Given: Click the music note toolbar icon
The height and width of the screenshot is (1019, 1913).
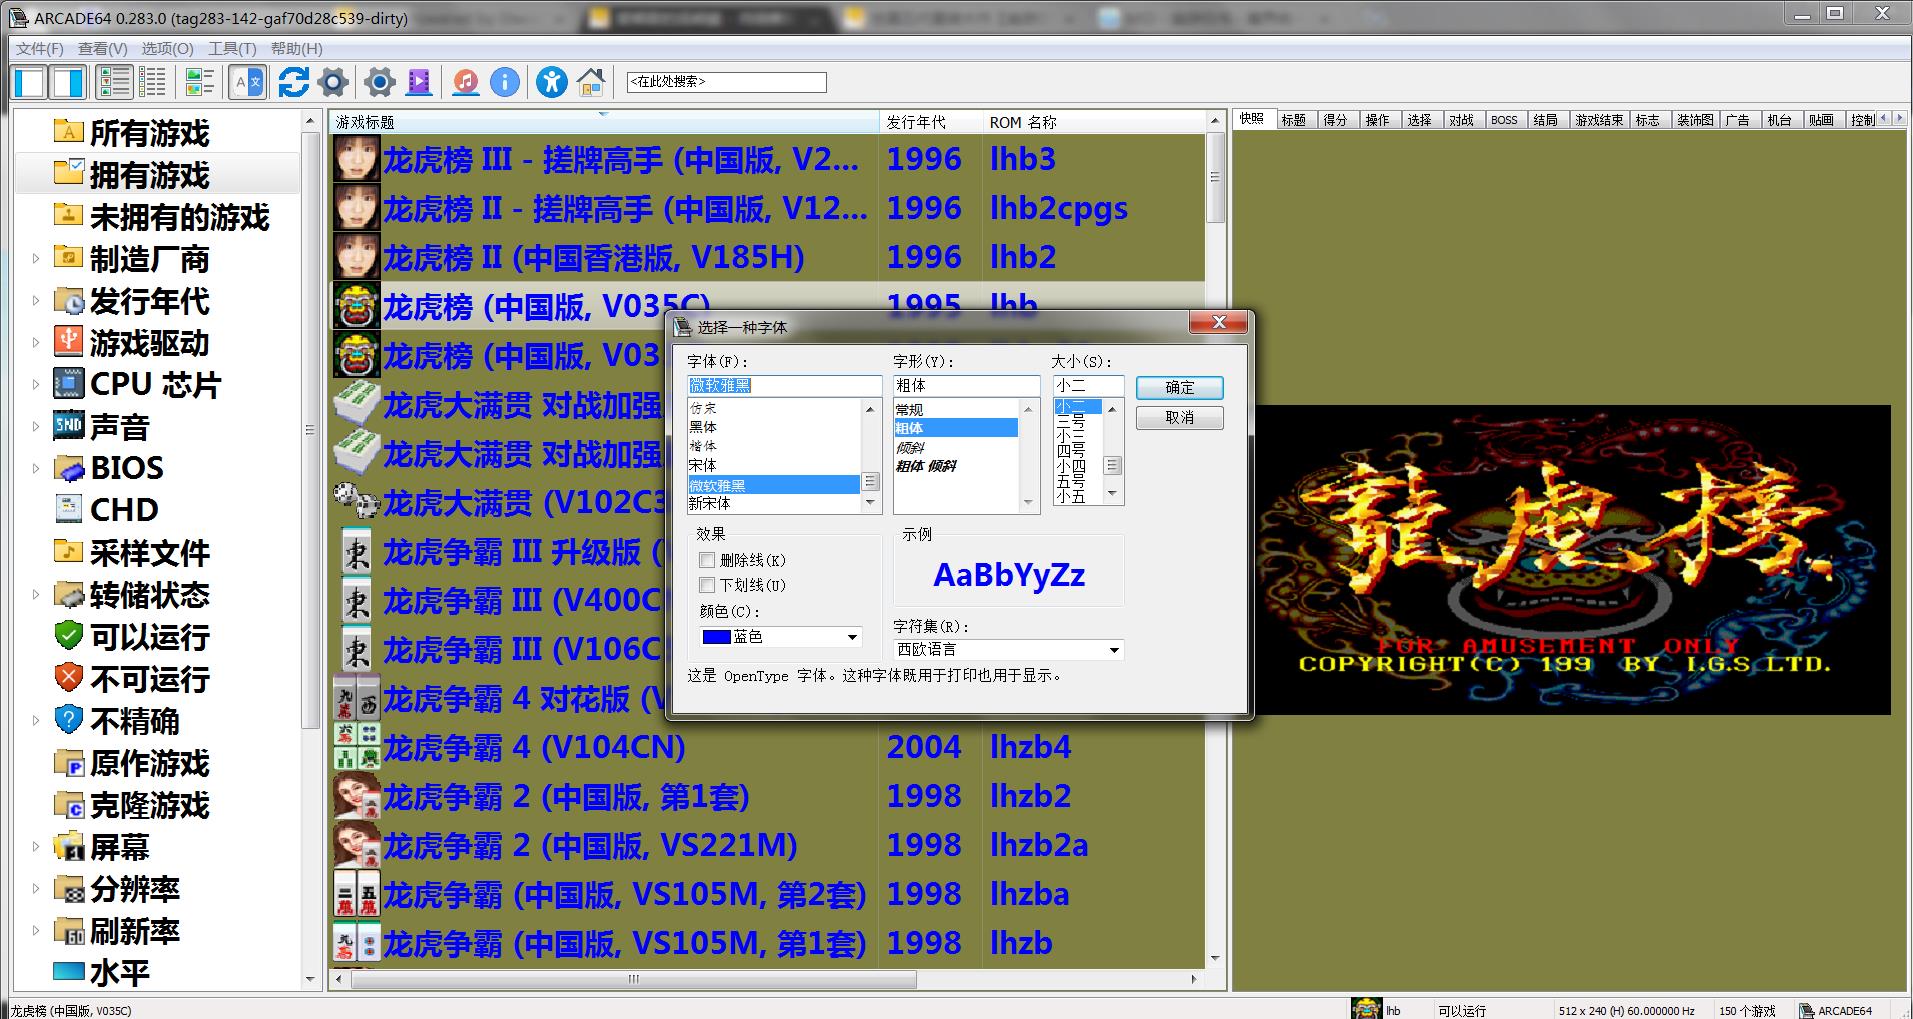Looking at the screenshot, I should point(465,82).
